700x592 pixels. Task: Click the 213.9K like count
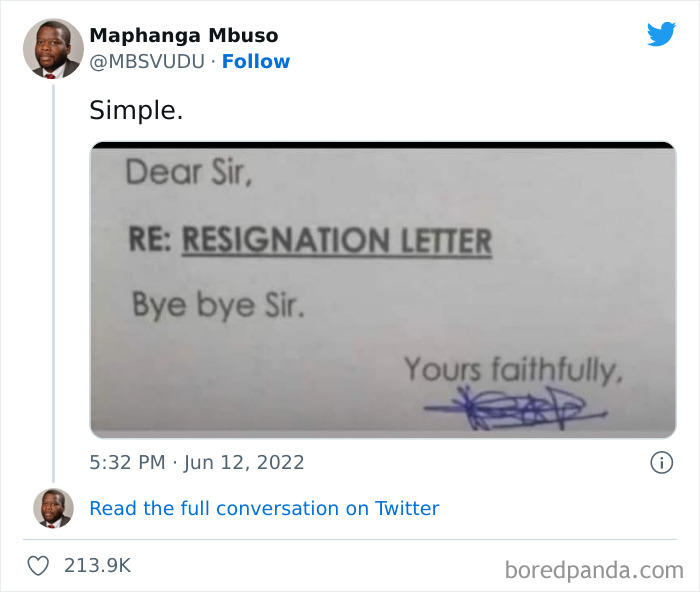(x=97, y=565)
